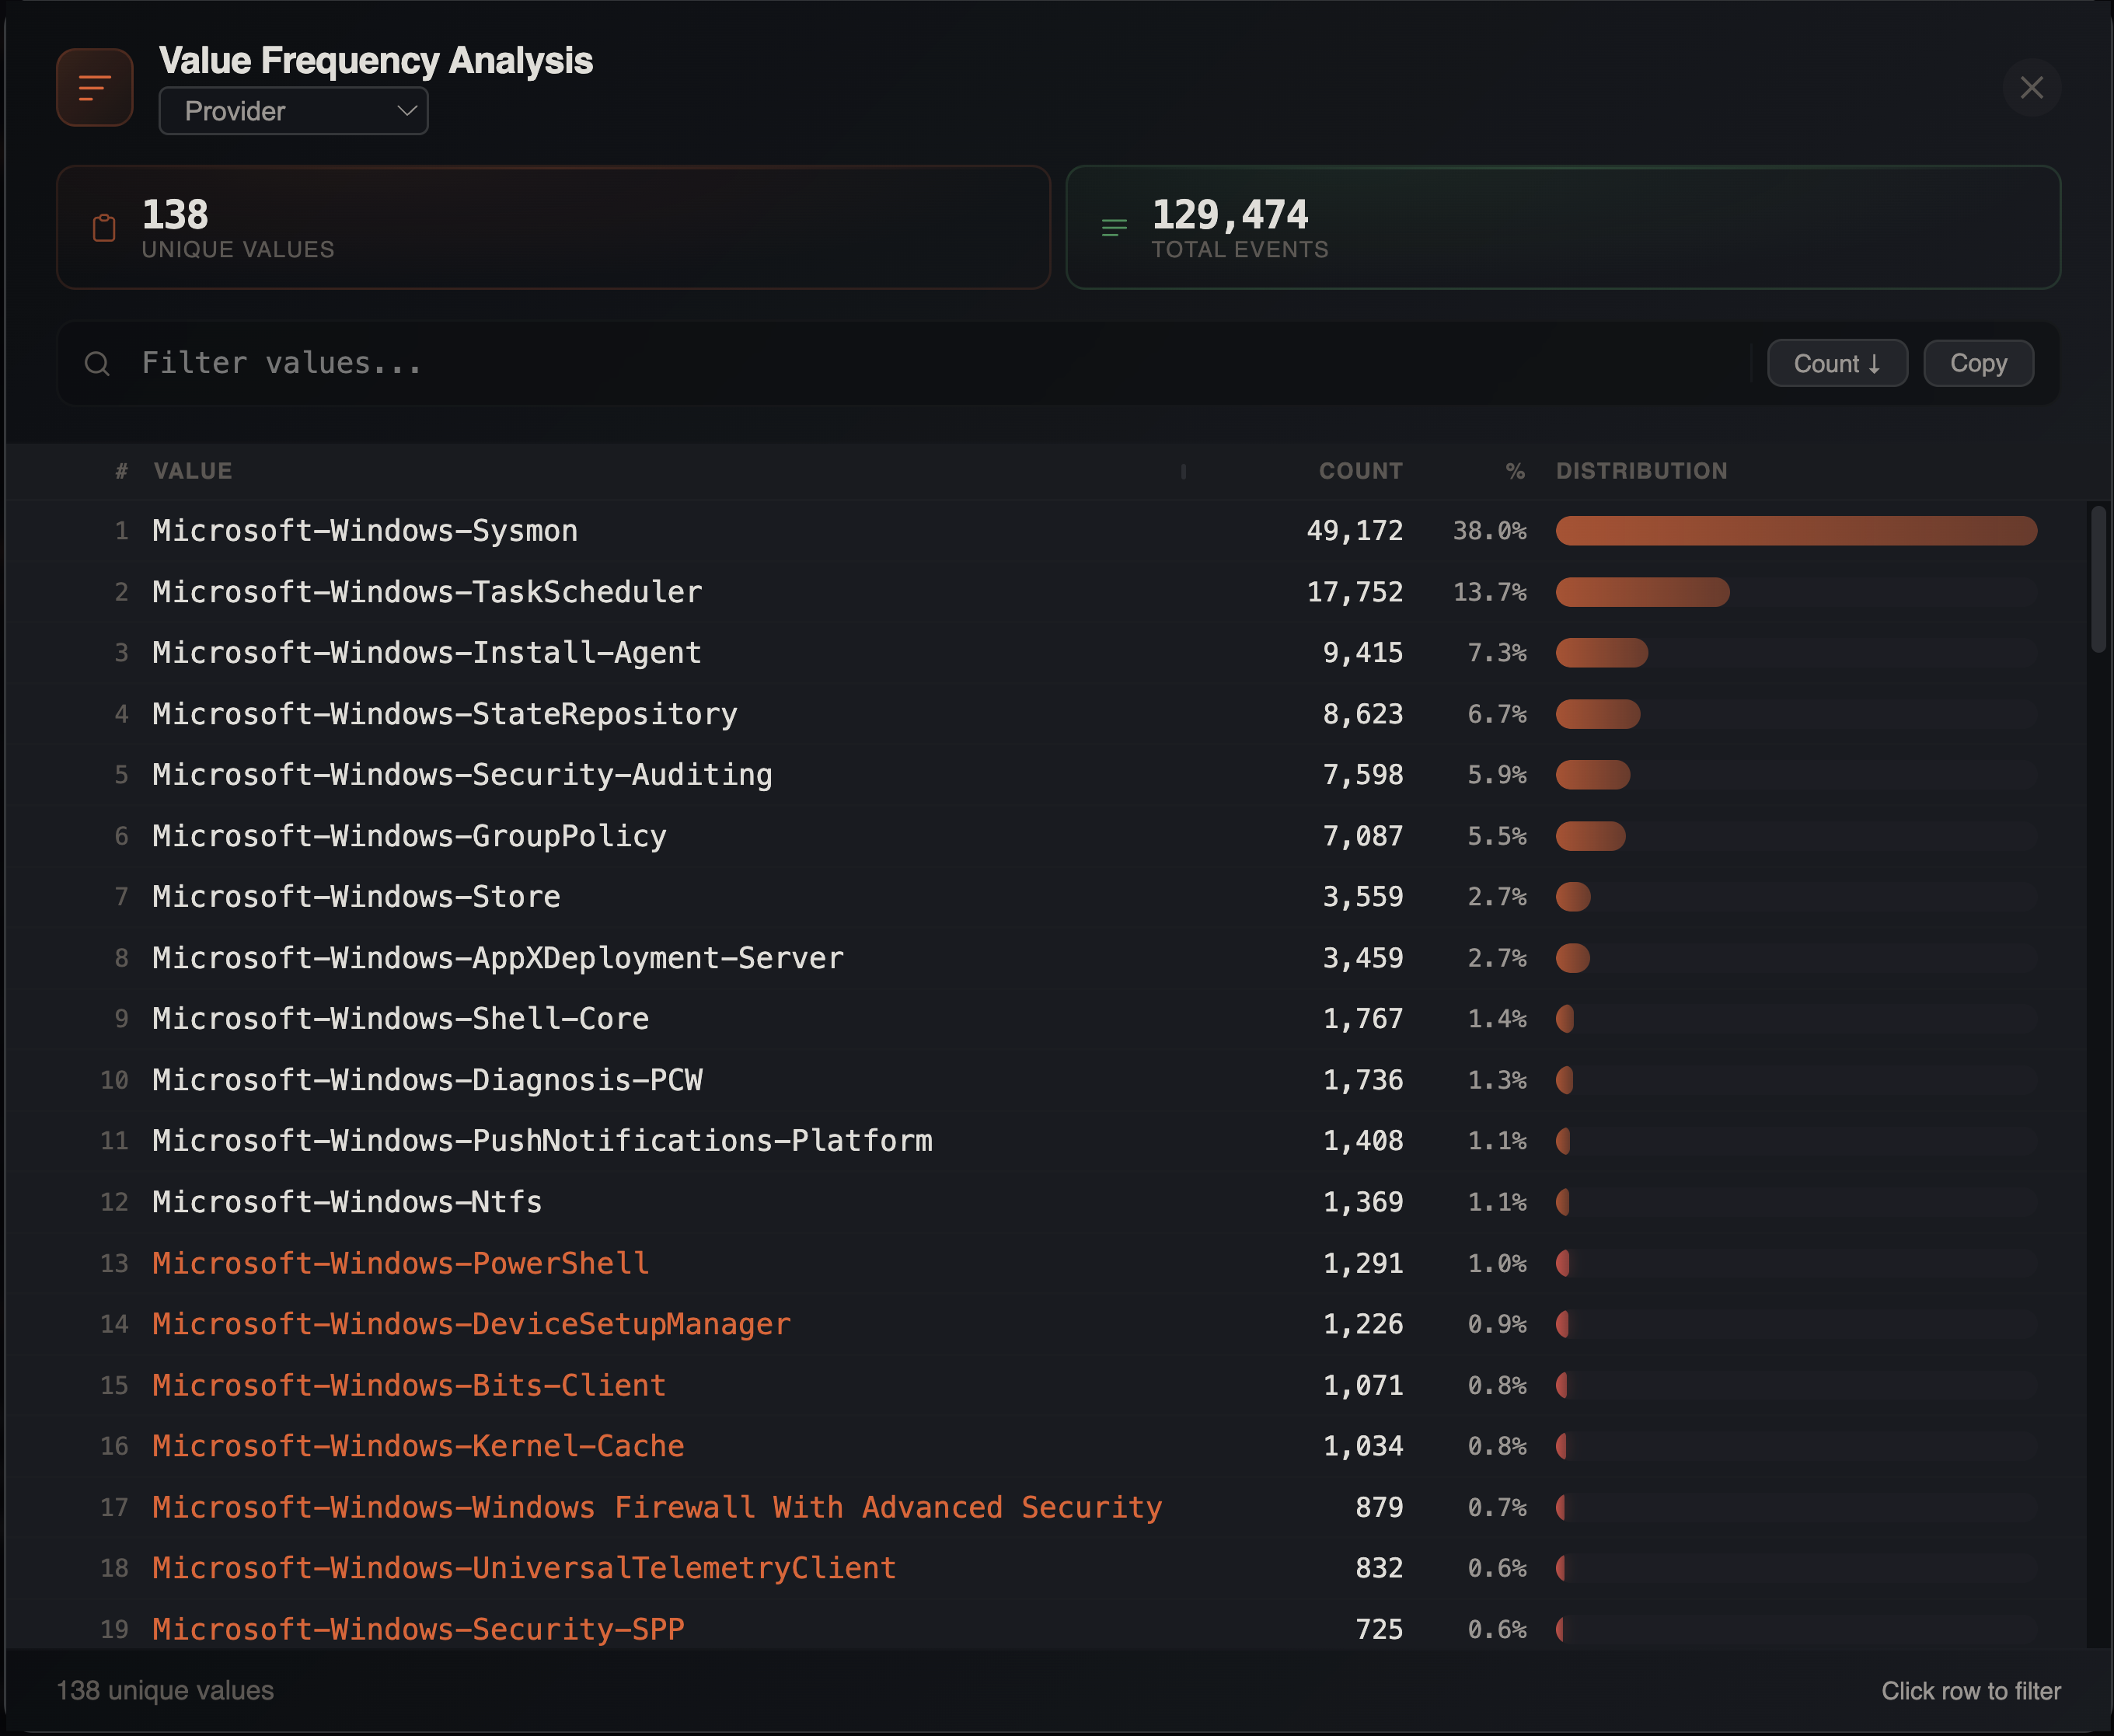2114x1736 pixels.
Task: Select Microsoft-Windows-Bits-Client value
Action: (409, 1385)
